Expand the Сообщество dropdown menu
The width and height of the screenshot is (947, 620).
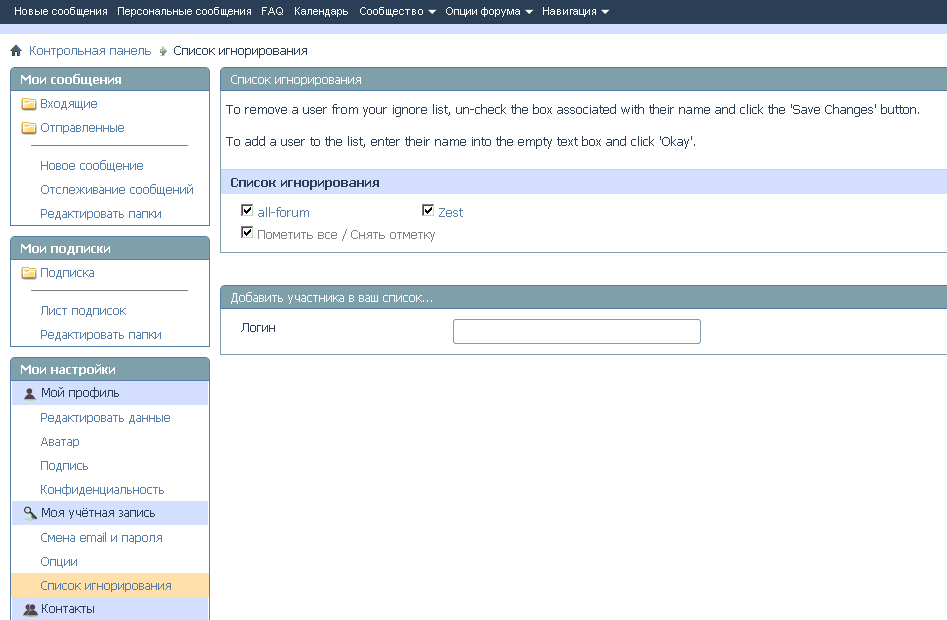[397, 11]
